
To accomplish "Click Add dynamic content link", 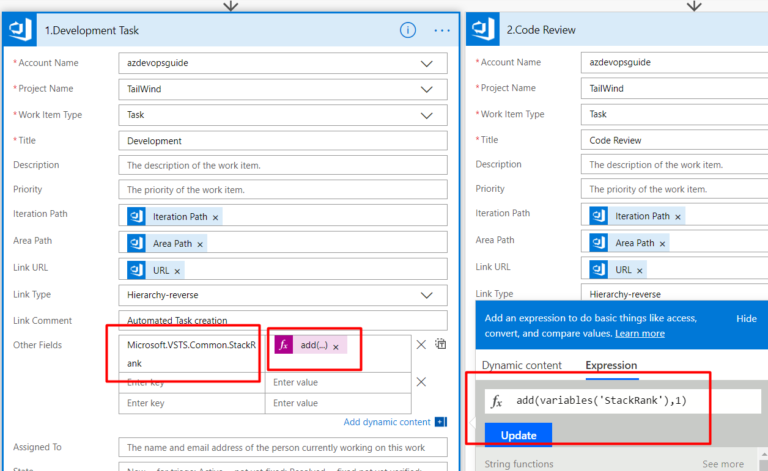I will tap(386, 422).
